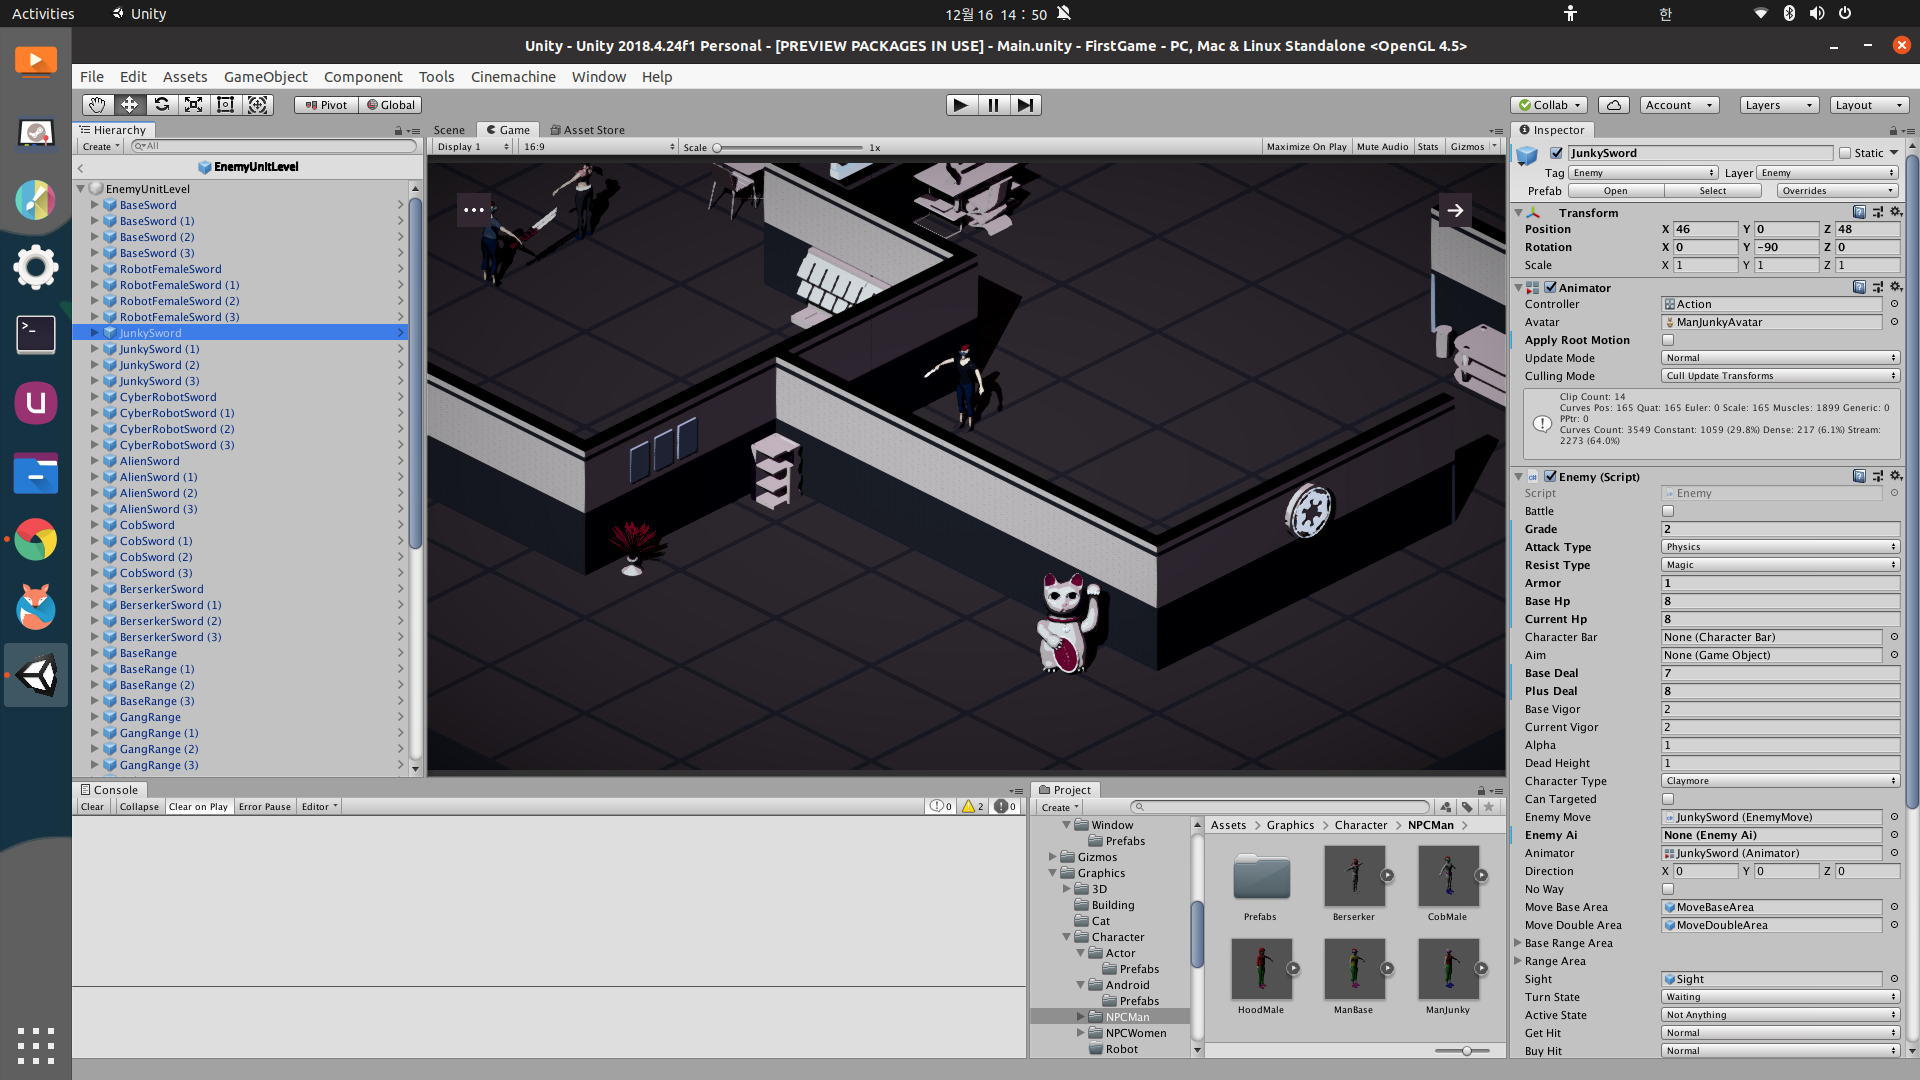Image resolution: width=1920 pixels, height=1080 pixels.
Task: Toggle Global handle rotation
Action: click(390, 105)
